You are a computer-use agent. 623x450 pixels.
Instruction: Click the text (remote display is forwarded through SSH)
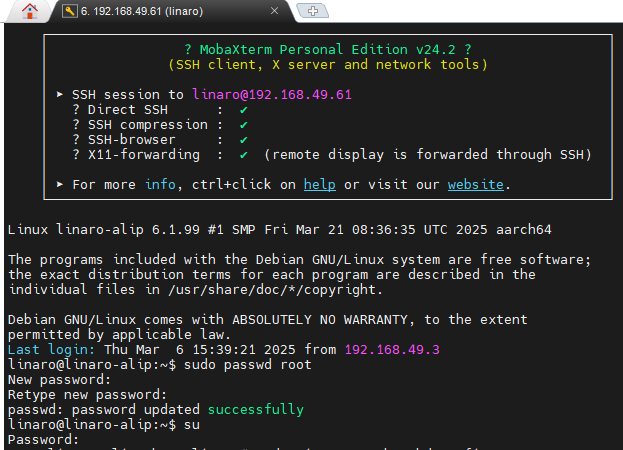coord(428,155)
